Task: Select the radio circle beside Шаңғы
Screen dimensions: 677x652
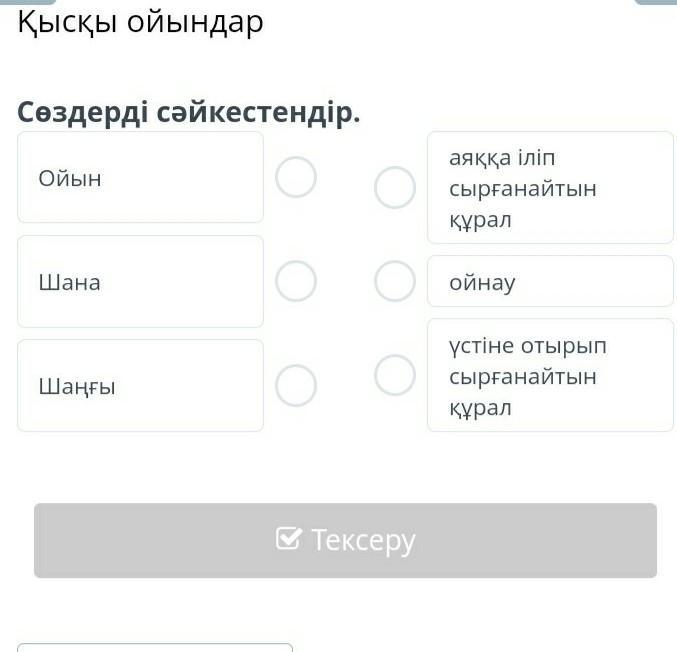Action: pos(296,385)
